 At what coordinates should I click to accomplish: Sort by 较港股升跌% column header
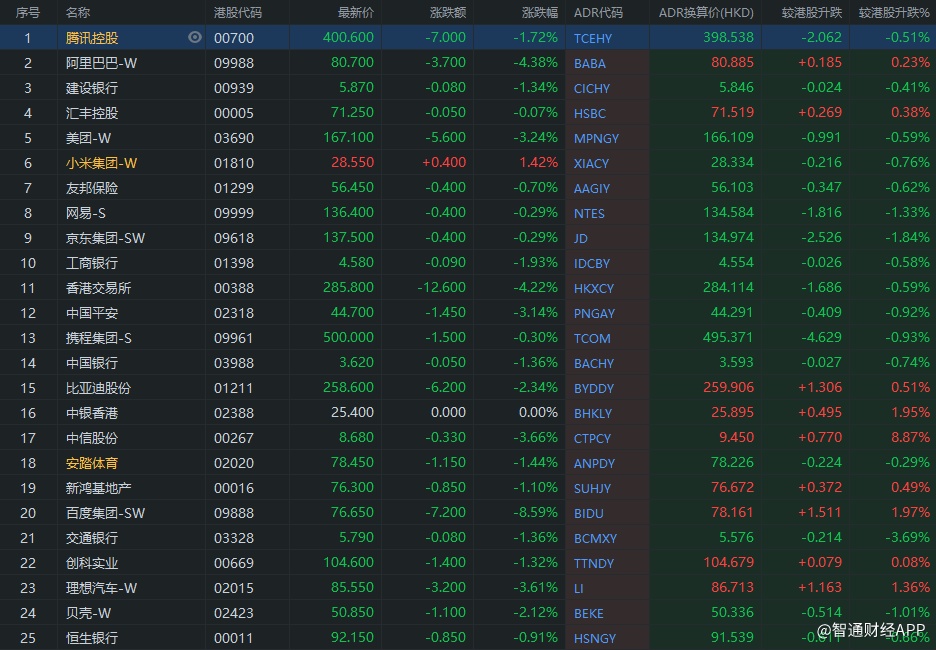point(893,13)
